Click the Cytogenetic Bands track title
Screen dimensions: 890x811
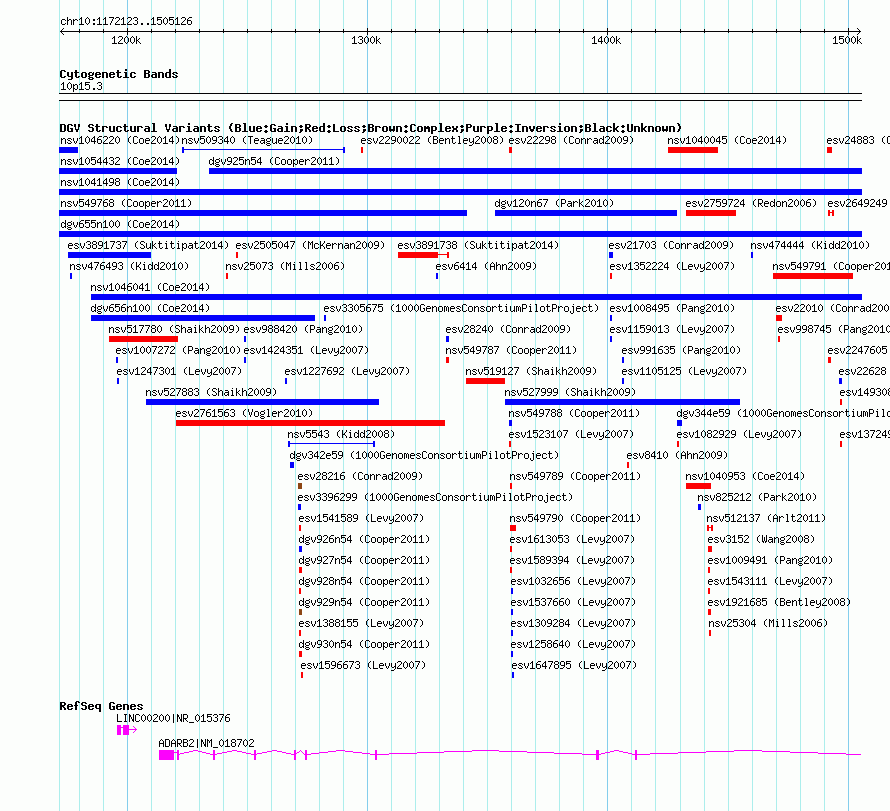(x=119, y=74)
